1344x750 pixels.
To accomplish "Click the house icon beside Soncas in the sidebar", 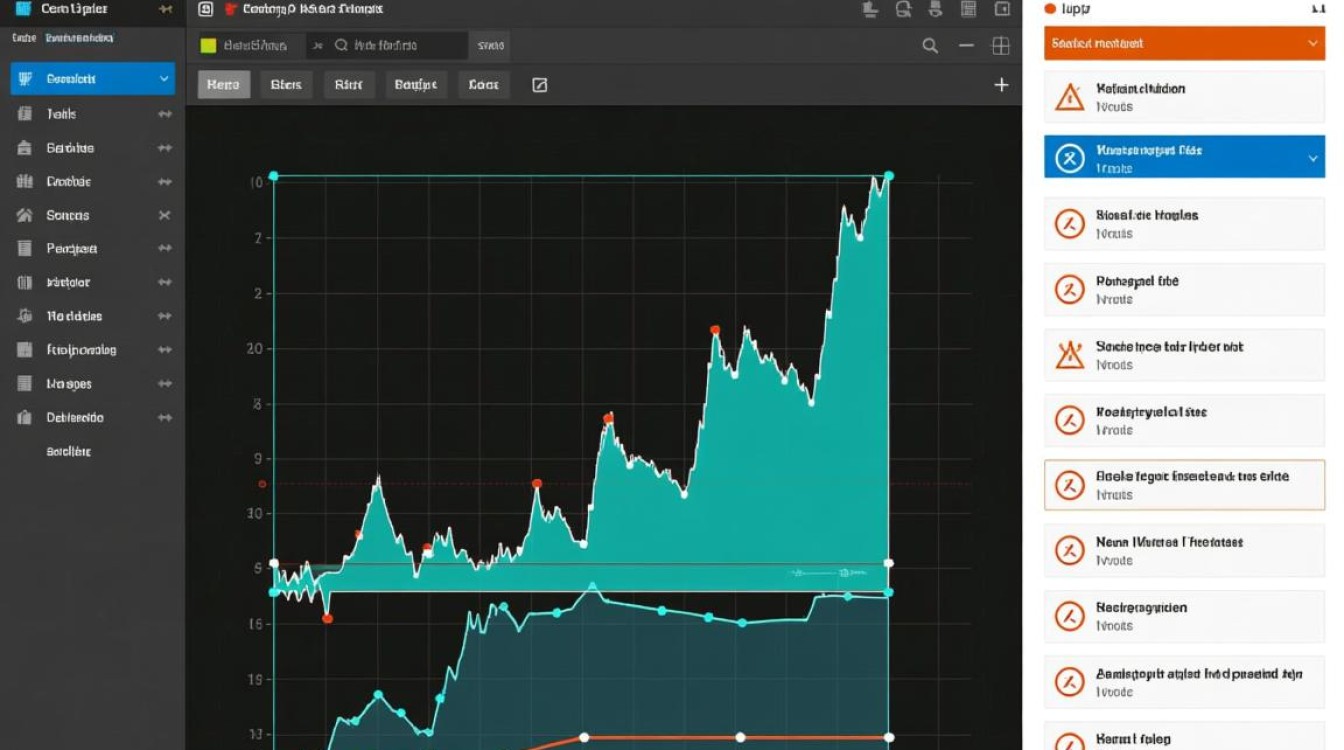I will [x=25, y=215].
